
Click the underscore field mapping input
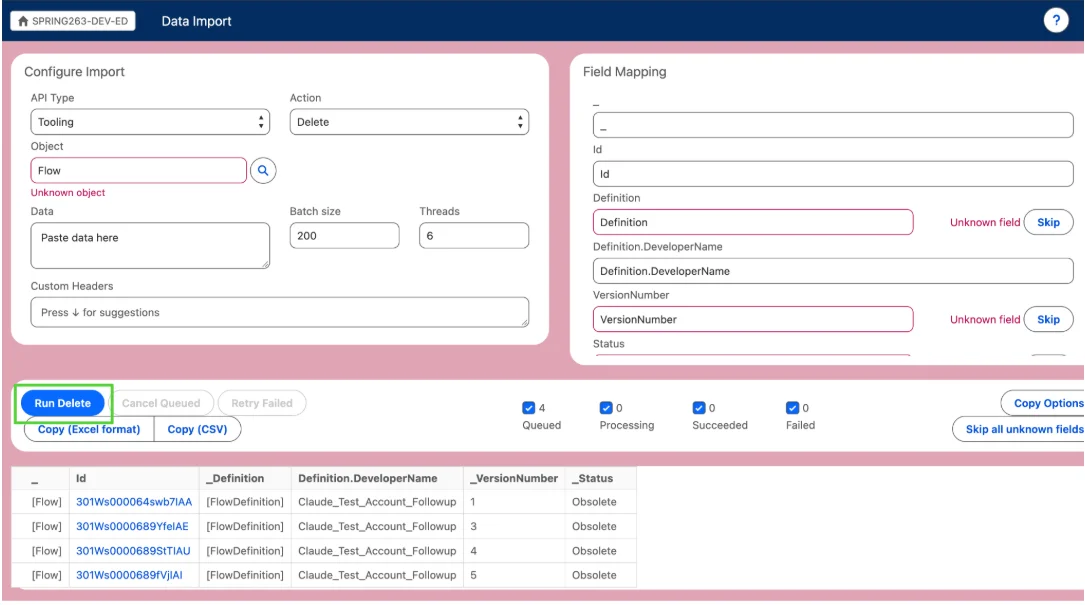[x=833, y=125]
